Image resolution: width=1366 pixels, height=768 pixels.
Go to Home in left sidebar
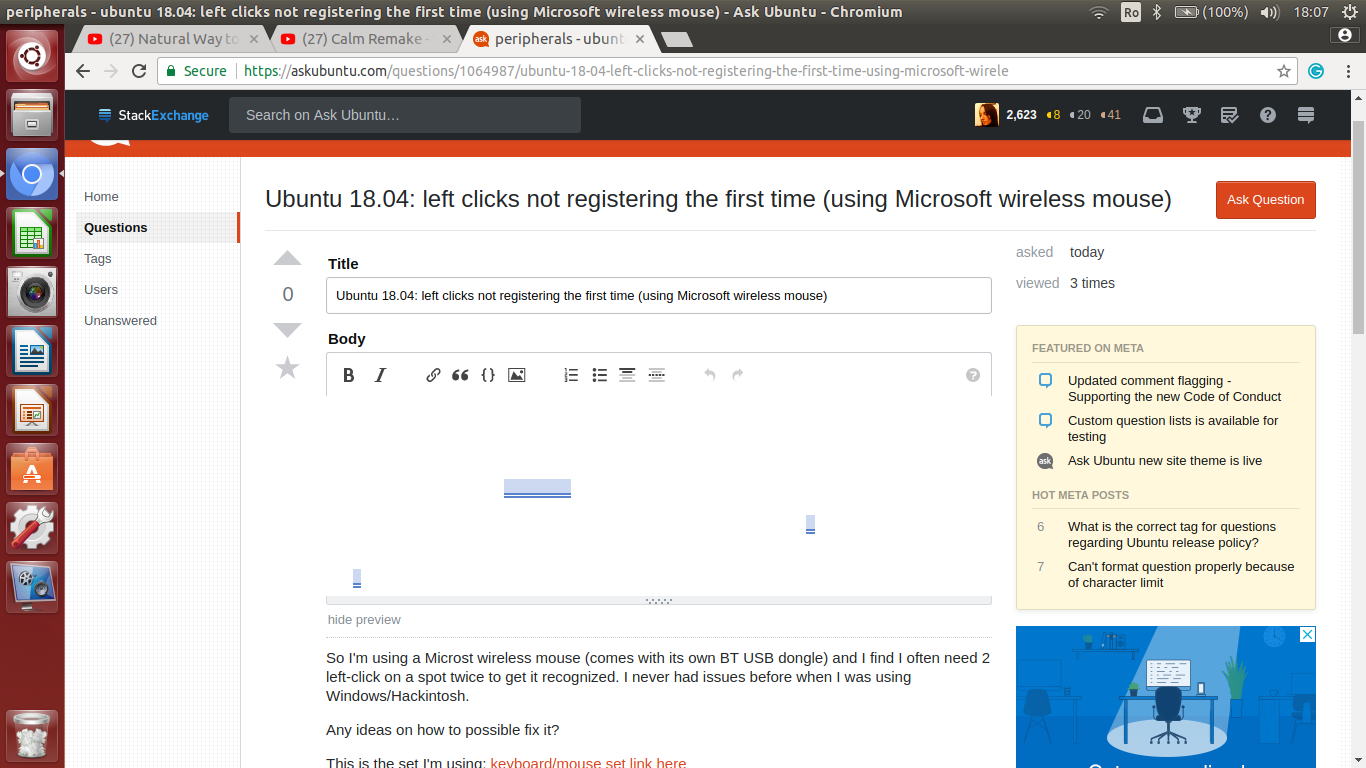(x=101, y=196)
